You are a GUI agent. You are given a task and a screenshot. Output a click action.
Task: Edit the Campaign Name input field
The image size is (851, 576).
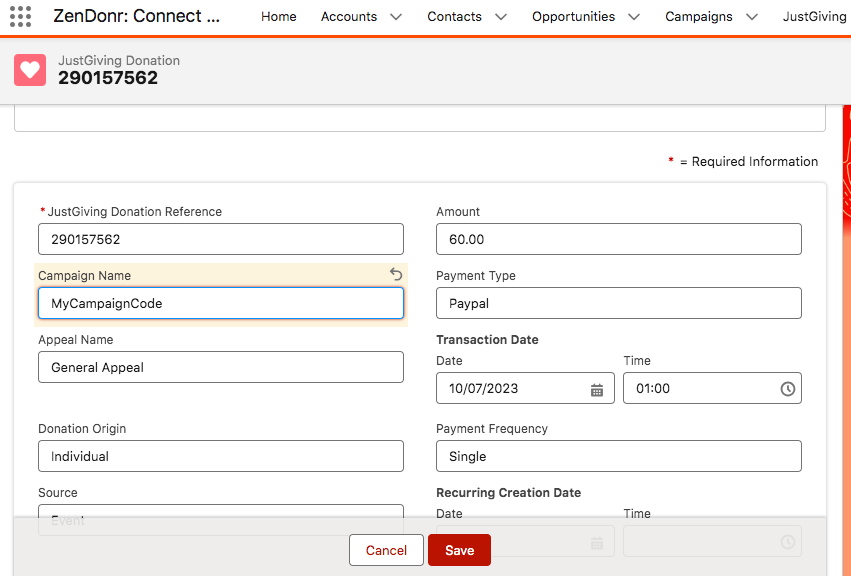(221, 303)
